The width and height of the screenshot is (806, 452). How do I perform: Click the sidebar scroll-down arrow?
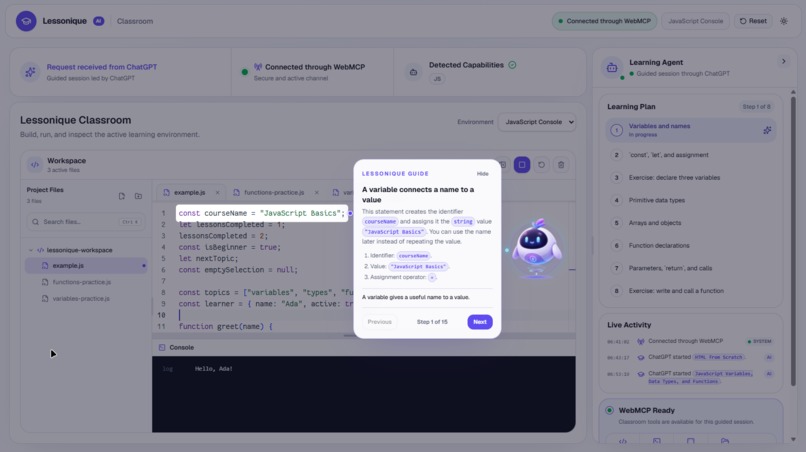(793, 440)
